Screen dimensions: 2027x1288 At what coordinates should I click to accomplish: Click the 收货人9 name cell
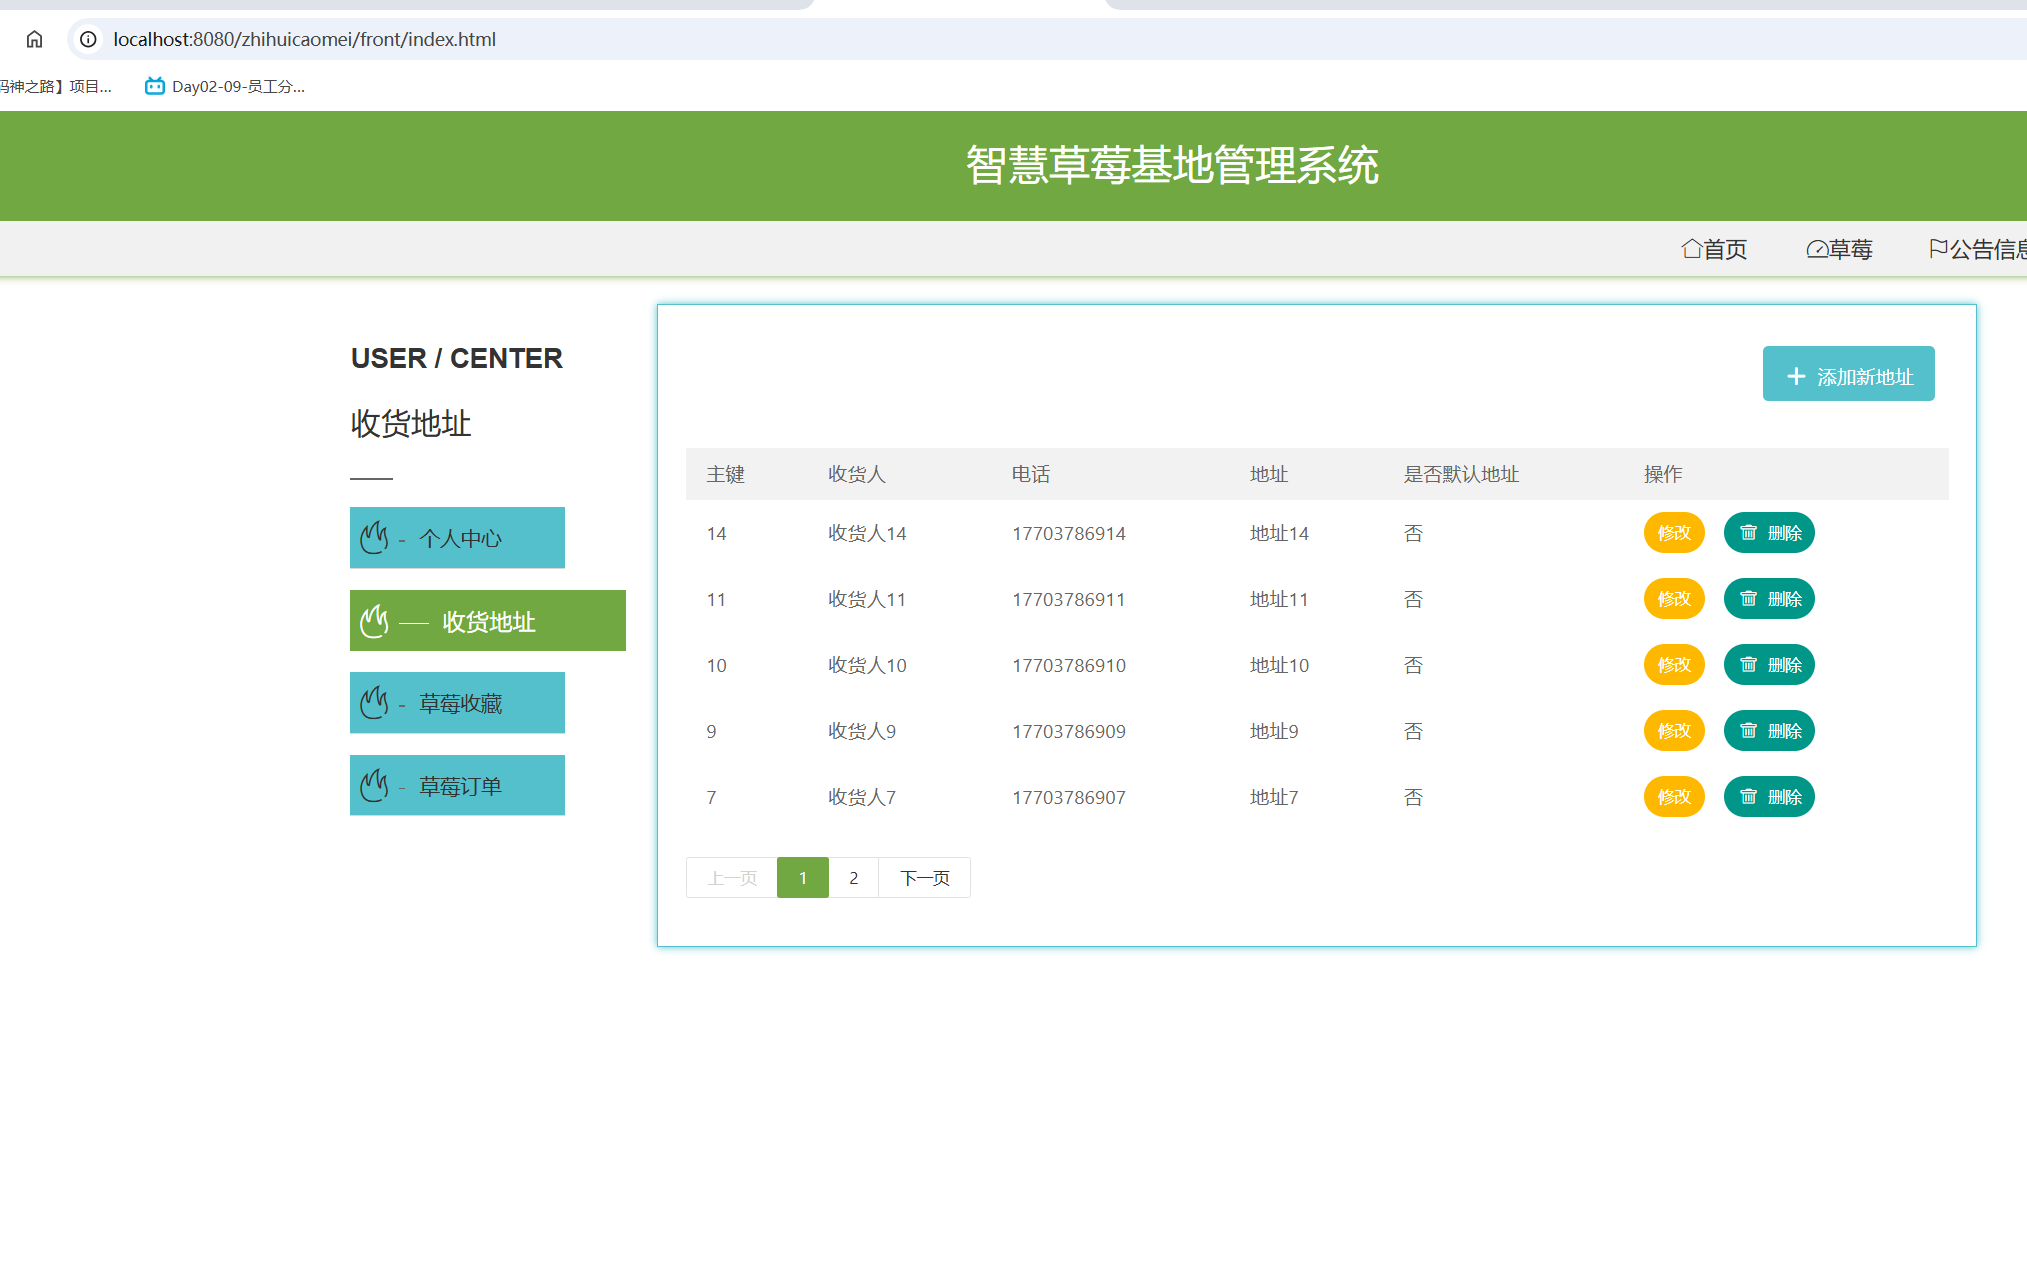pos(862,731)
